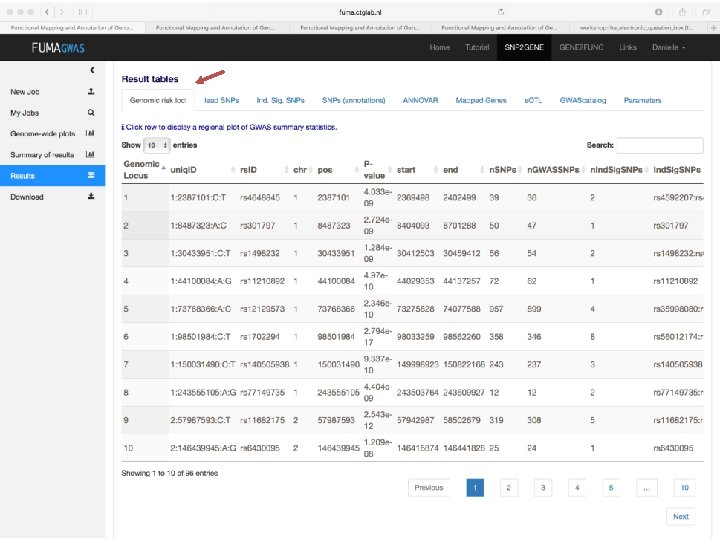The width and height of the screenshot is (720, 540).
Task: Open Tutorial in navbar
Action: (x=477, y=47)
